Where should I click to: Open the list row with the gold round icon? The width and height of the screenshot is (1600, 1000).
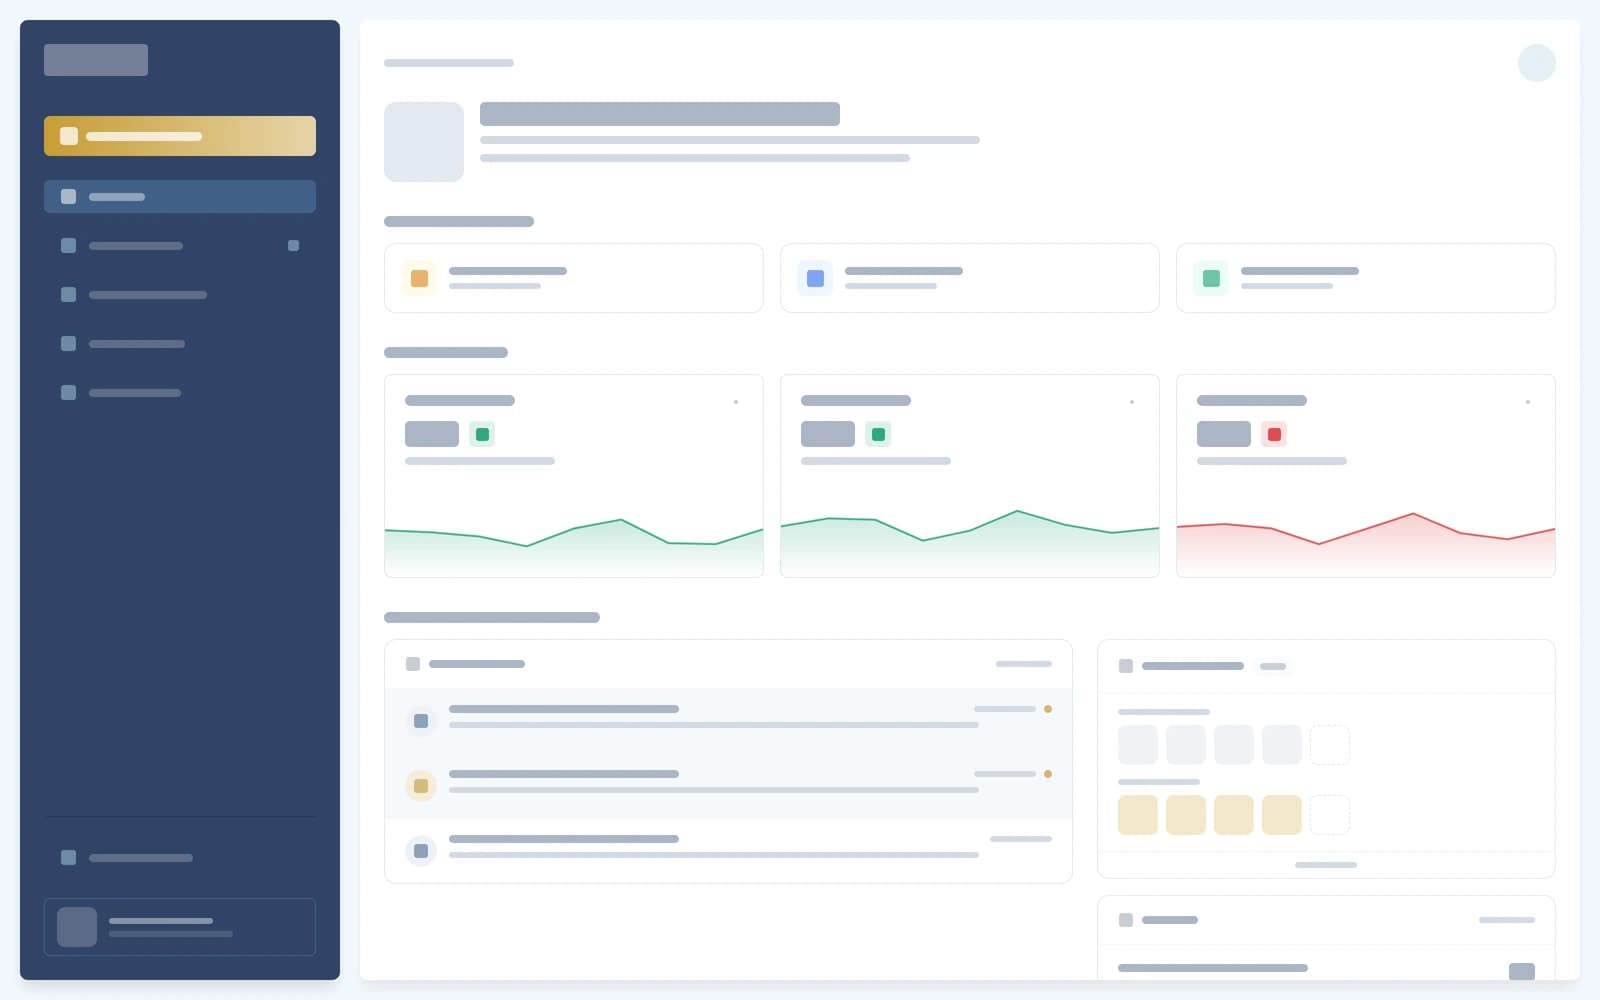pyautogui.click(x=728, y=786)
